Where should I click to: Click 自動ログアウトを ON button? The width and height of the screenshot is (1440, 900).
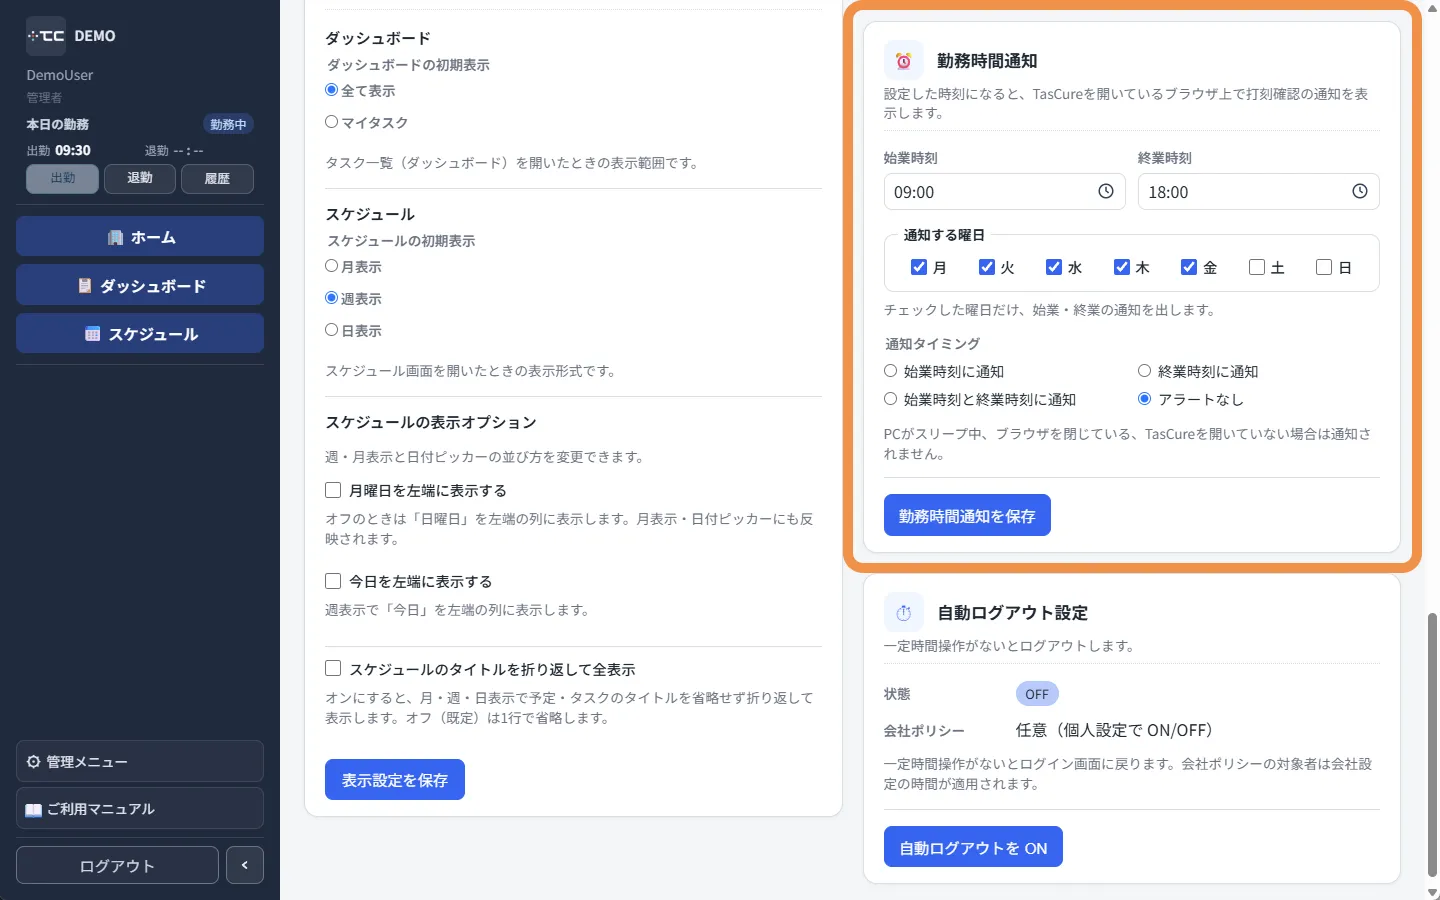[973, 847]
